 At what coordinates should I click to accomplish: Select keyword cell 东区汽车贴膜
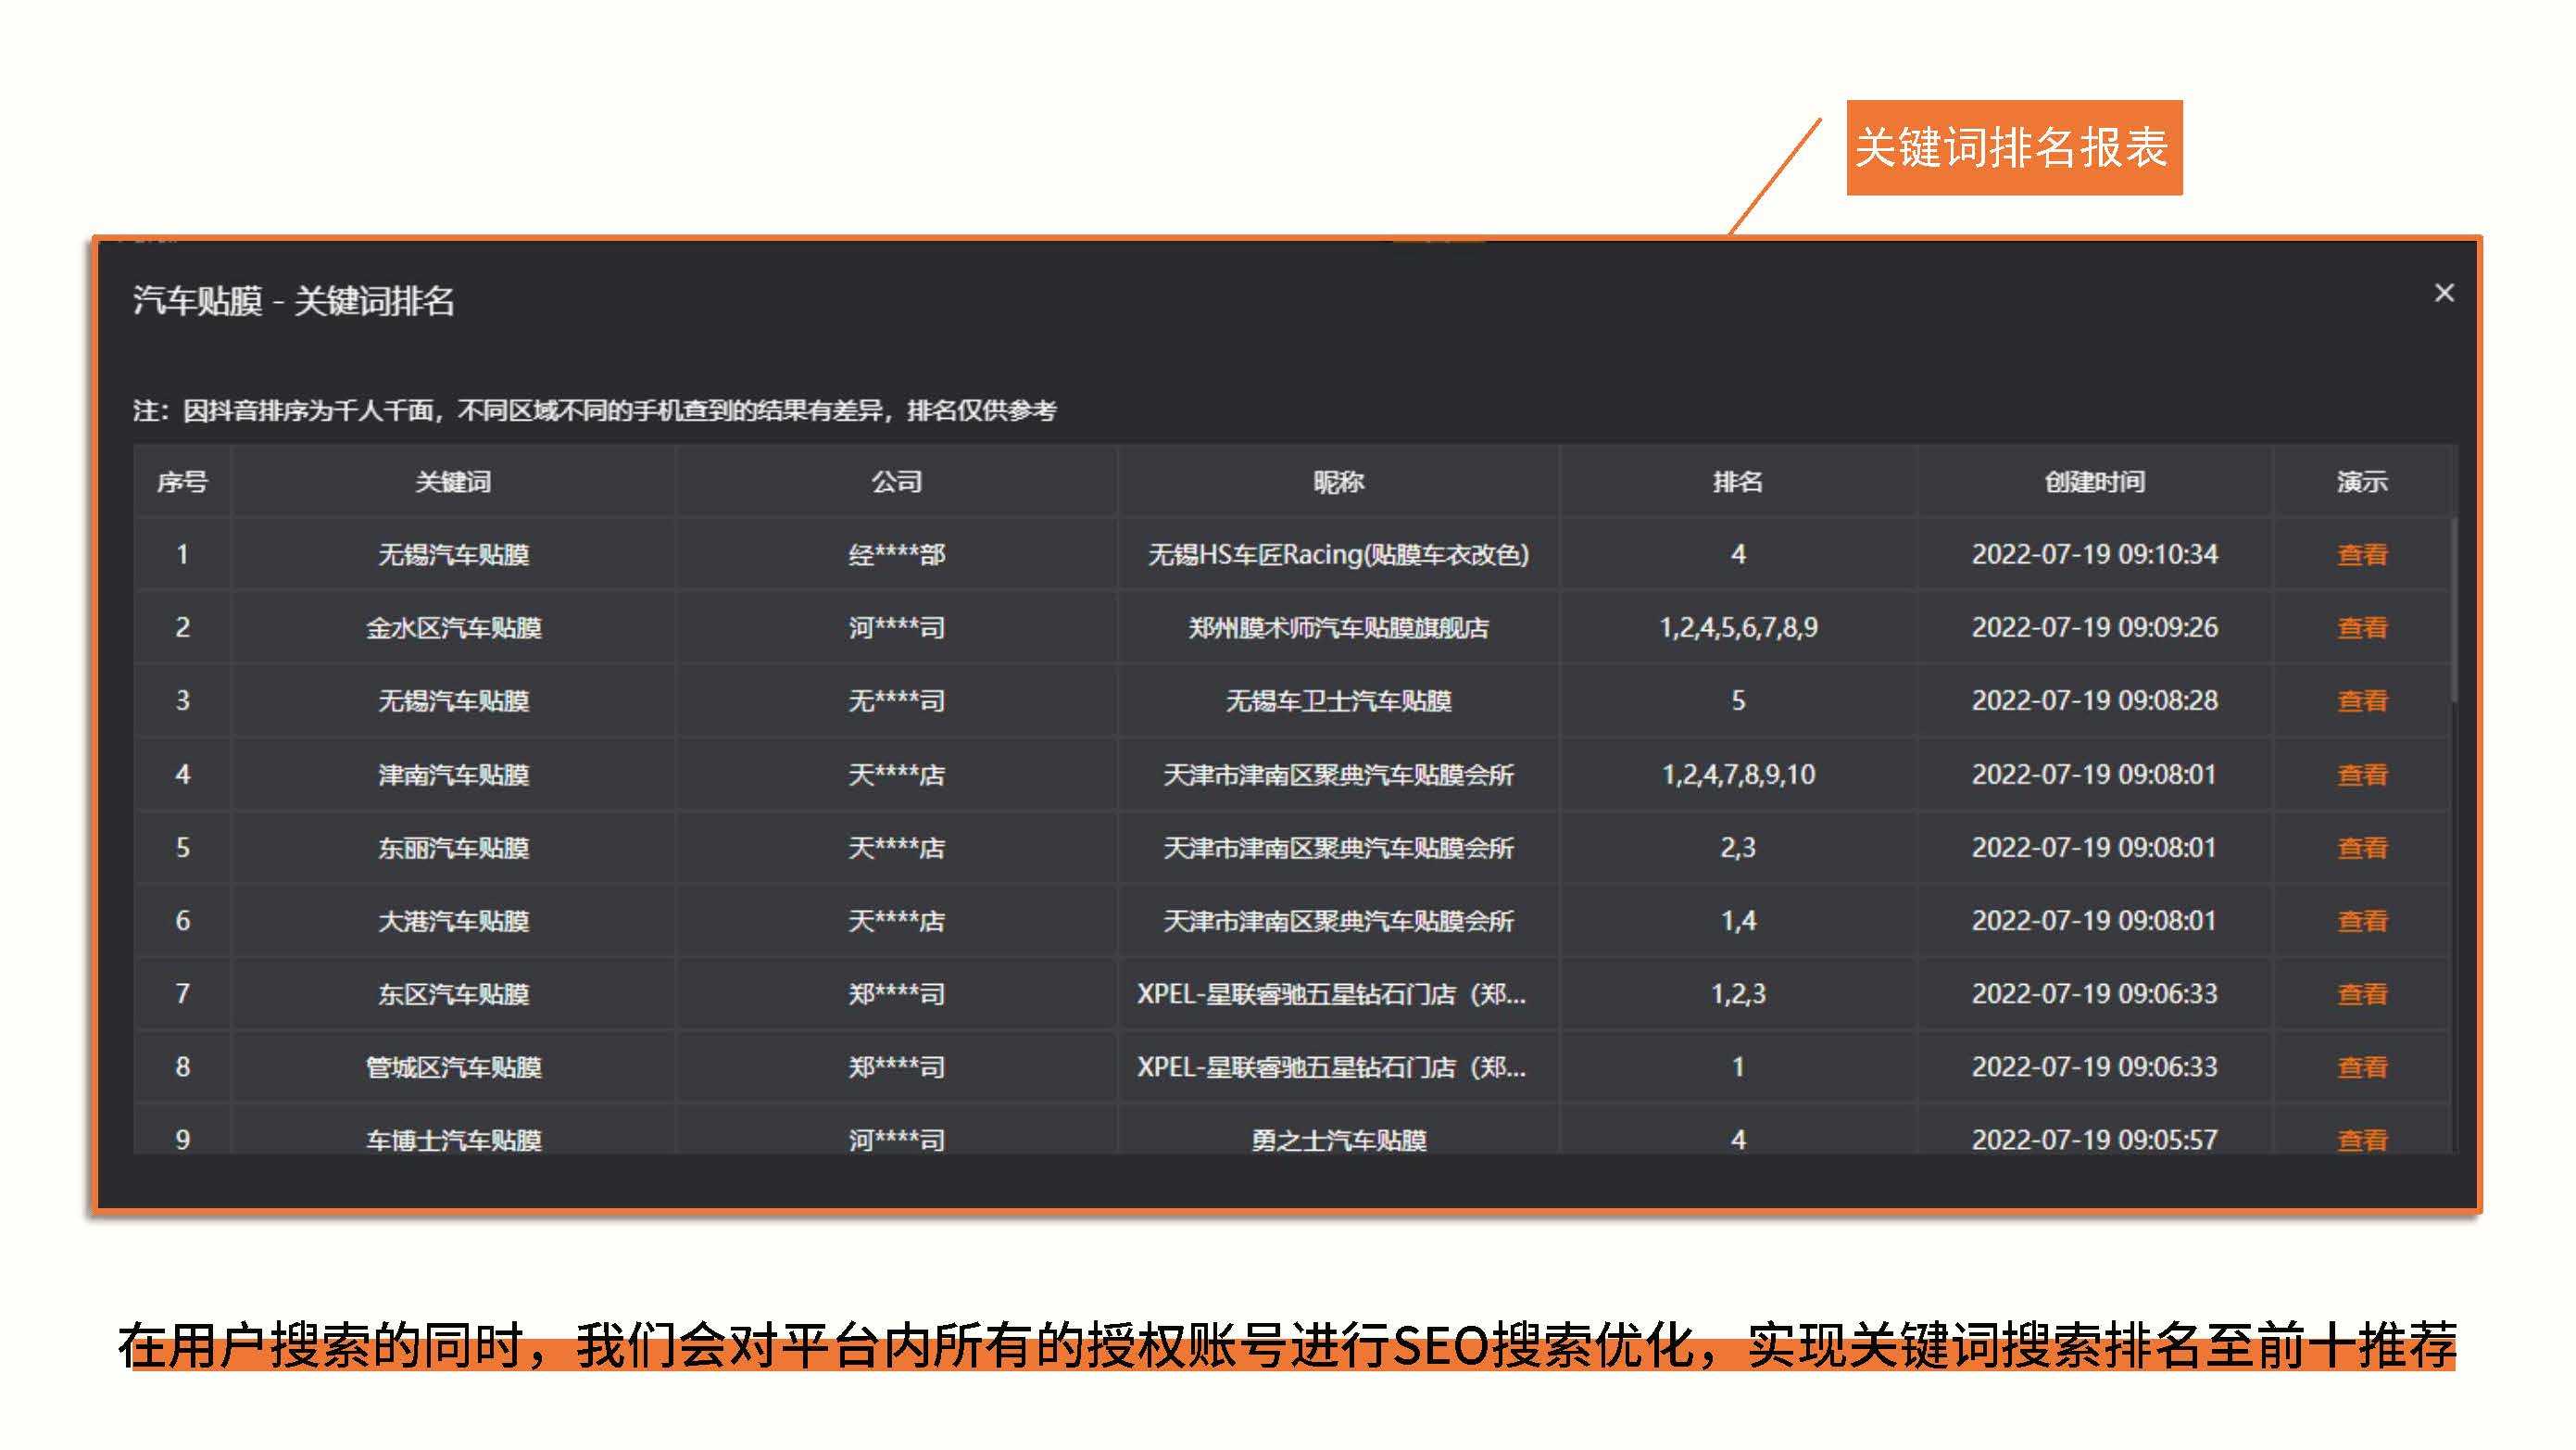tap(453, 994)
